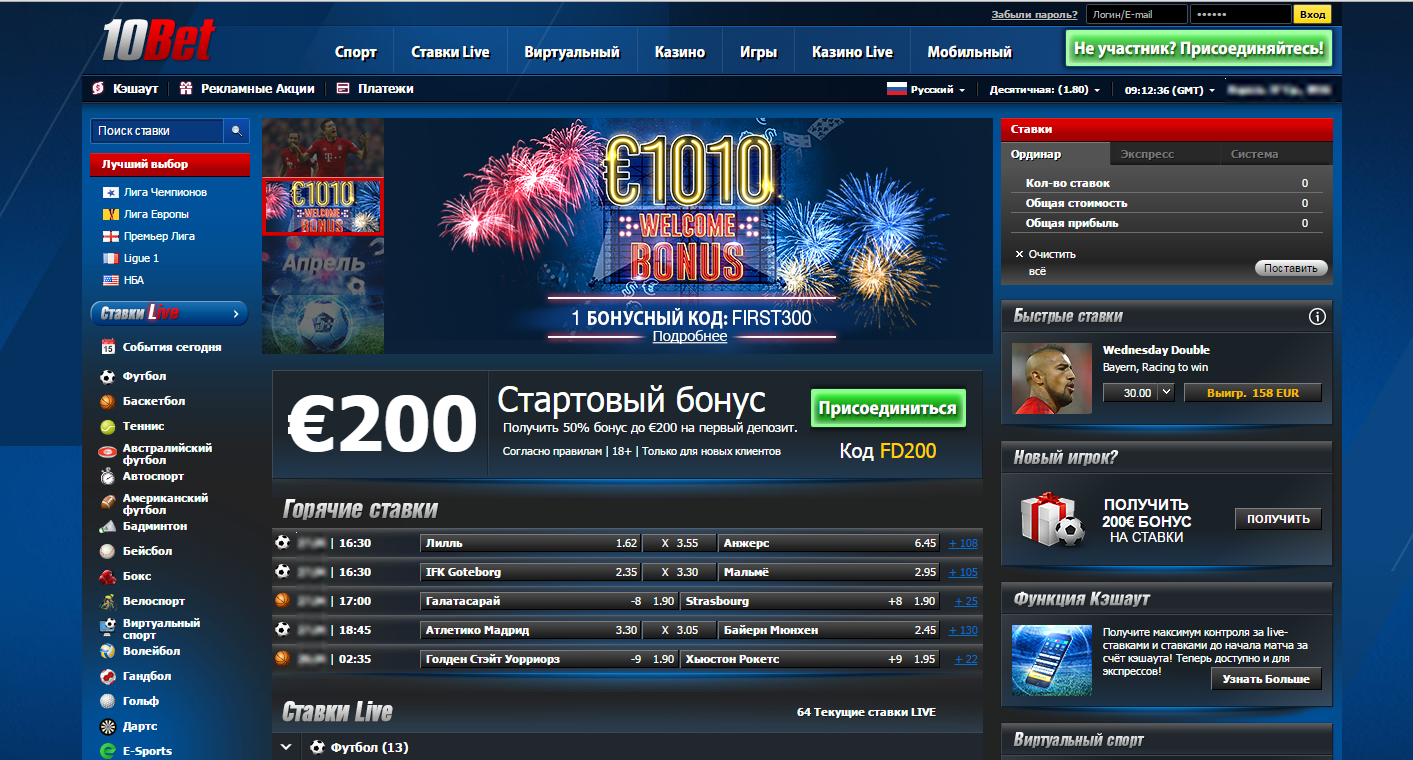This screenshot has height=760, width=1413.
Task: Click the Логин/E-mail input field
Action: [x=1136, y=14]
